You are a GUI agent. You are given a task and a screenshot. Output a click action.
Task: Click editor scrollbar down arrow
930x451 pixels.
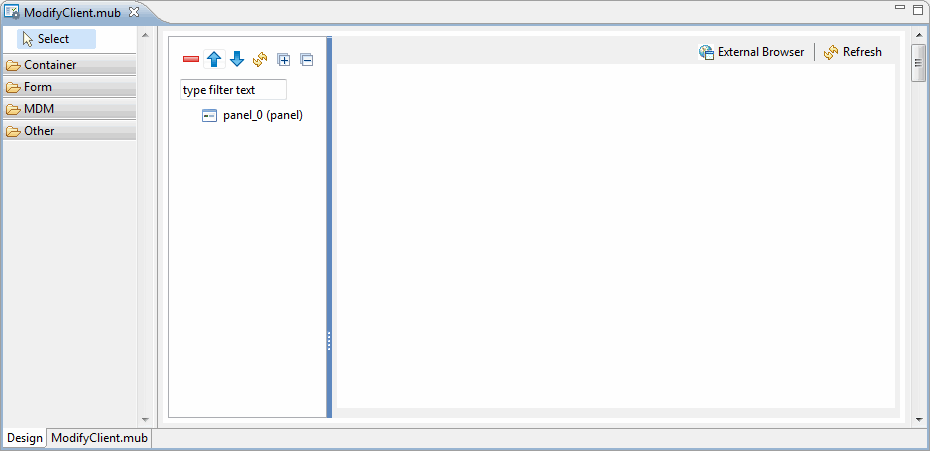tap(919, 420)
